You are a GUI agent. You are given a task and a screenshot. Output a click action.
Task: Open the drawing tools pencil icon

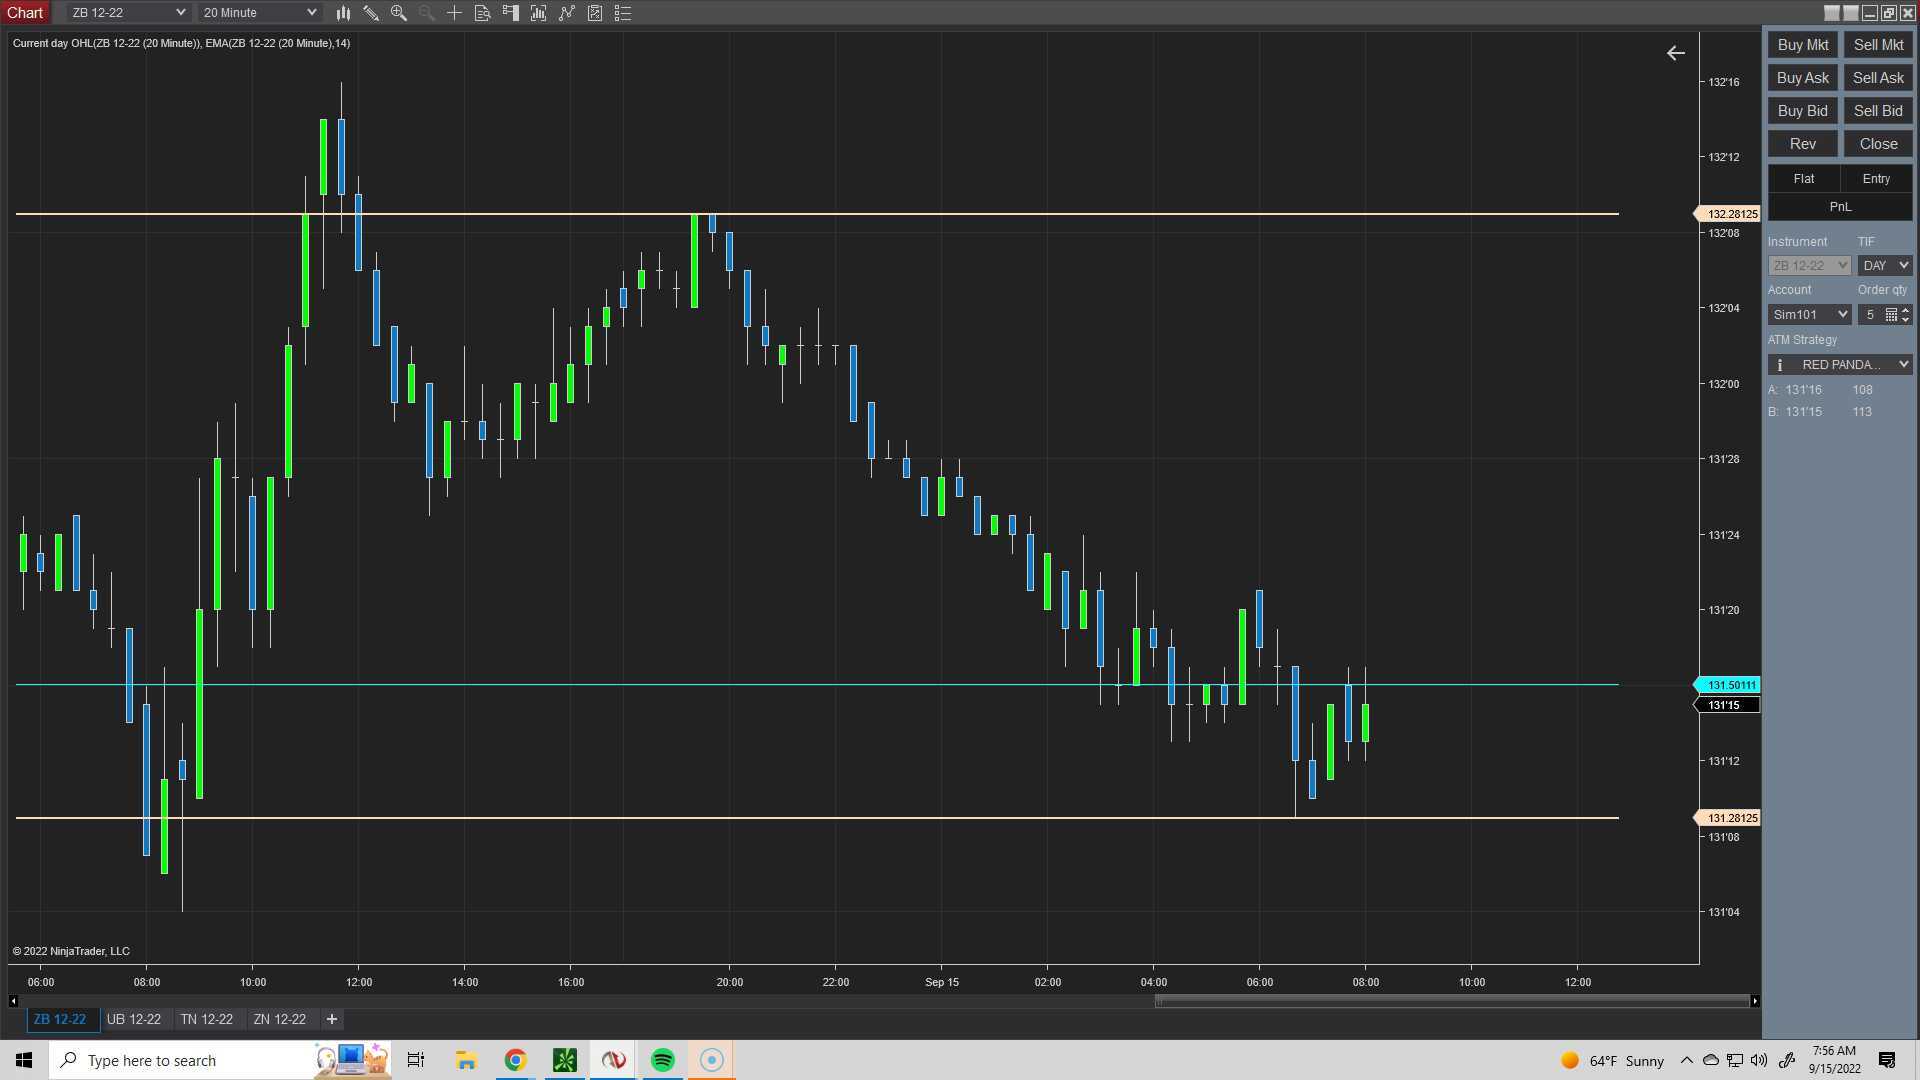pos(371,13)
